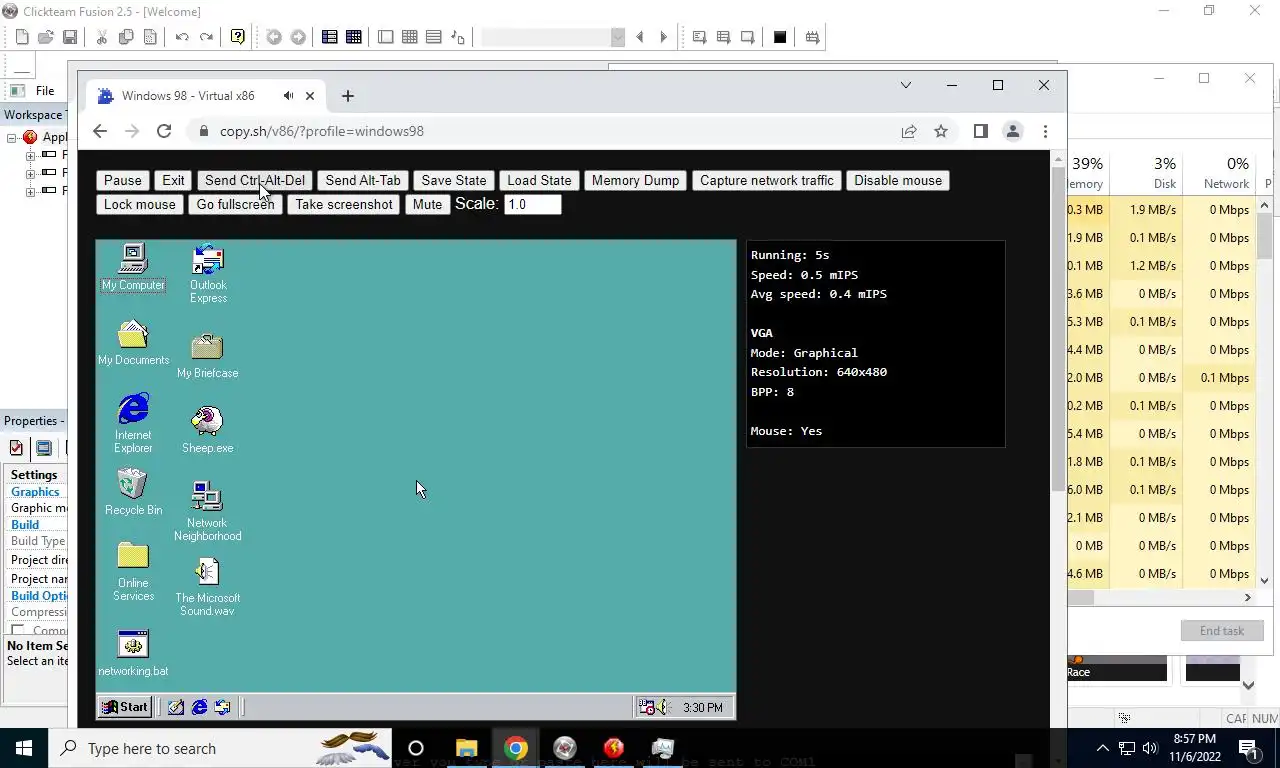Viewport: 1280px width, 768px height.
Task: Open the Windows 98 Start button
Action: pos(124,707)
